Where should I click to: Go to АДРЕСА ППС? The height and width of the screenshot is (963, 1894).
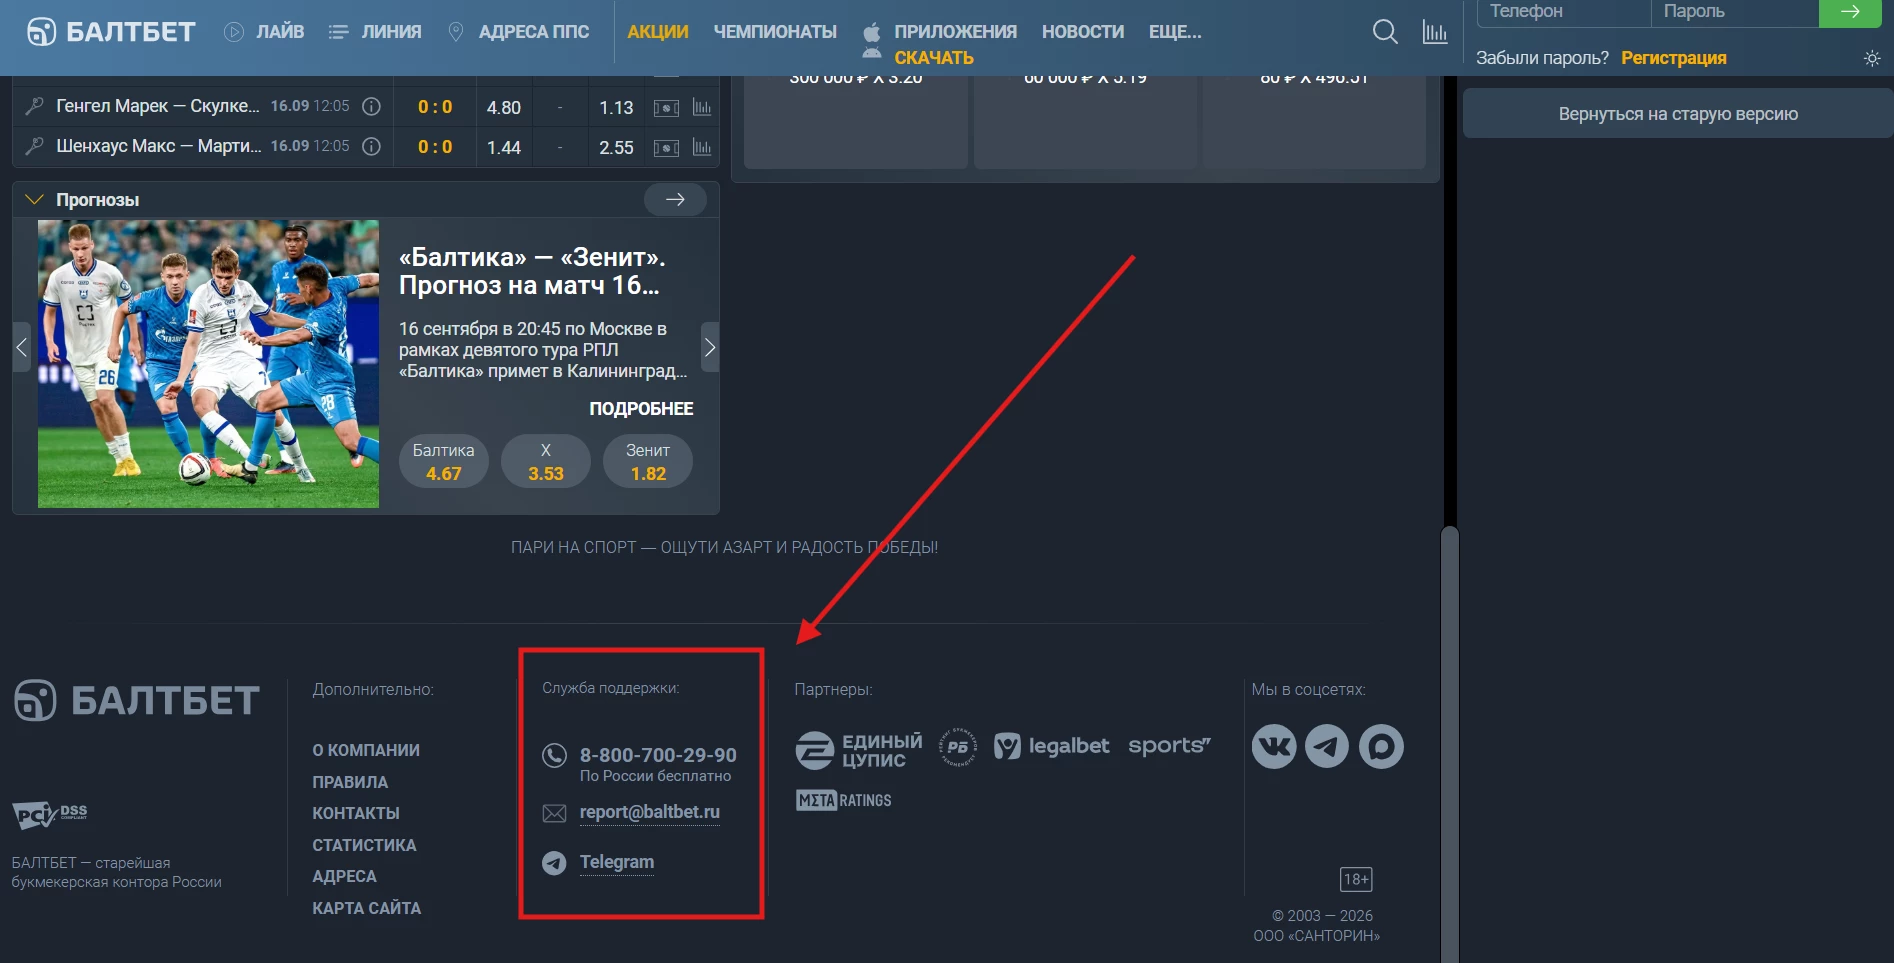click(x=518, y=32)
